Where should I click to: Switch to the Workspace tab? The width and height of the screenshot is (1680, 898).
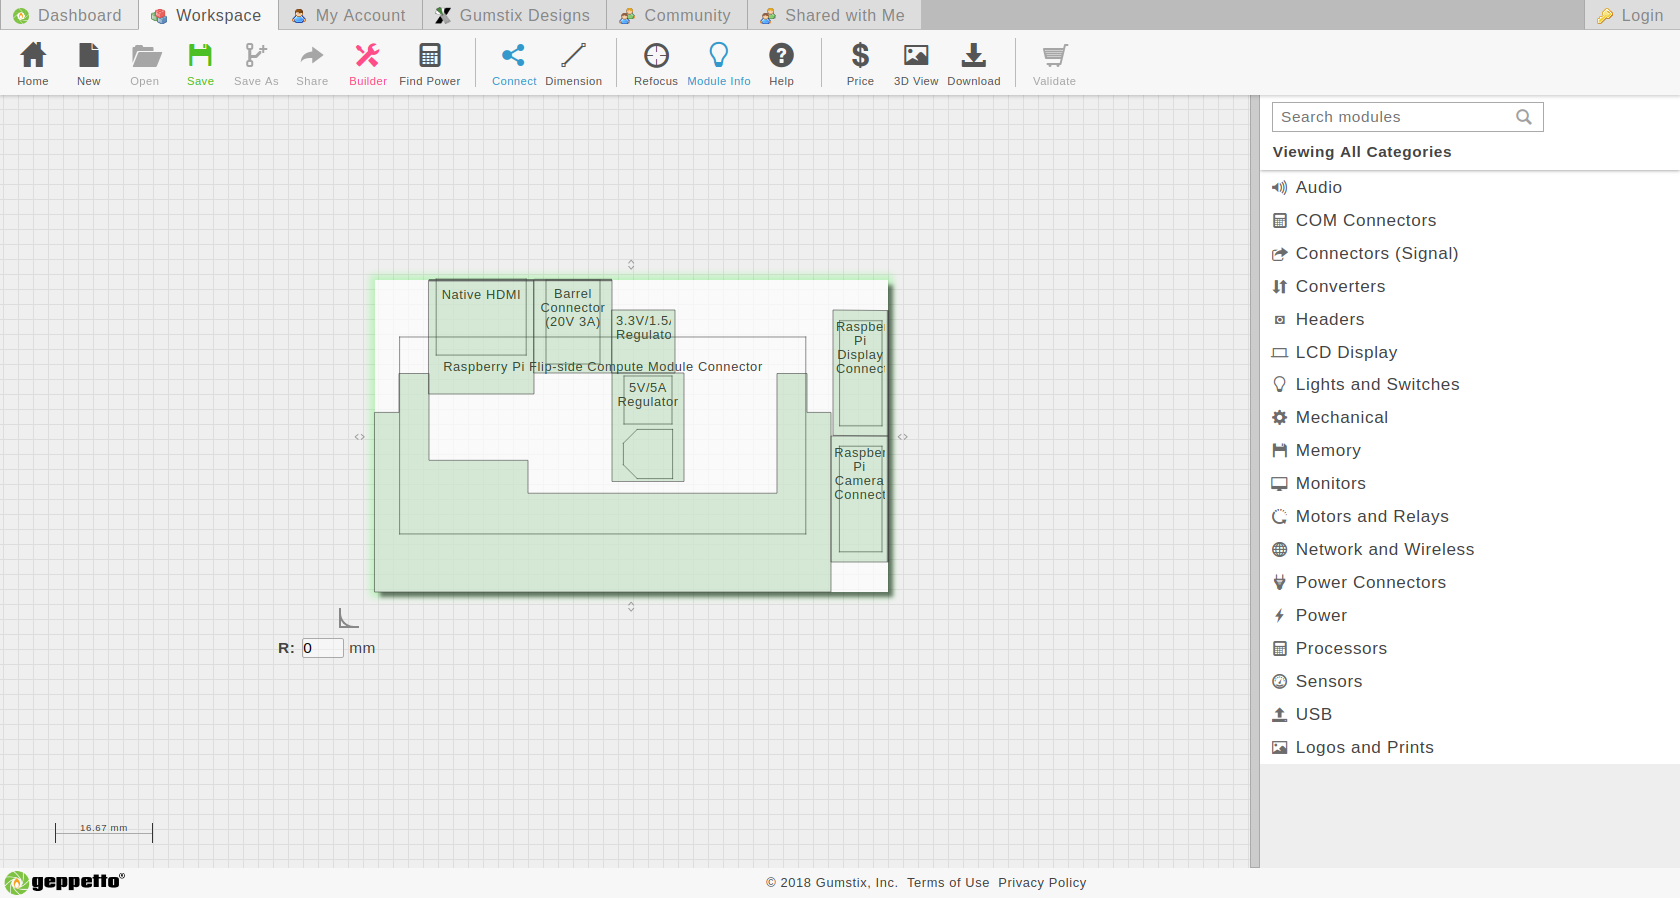point(207,15)
